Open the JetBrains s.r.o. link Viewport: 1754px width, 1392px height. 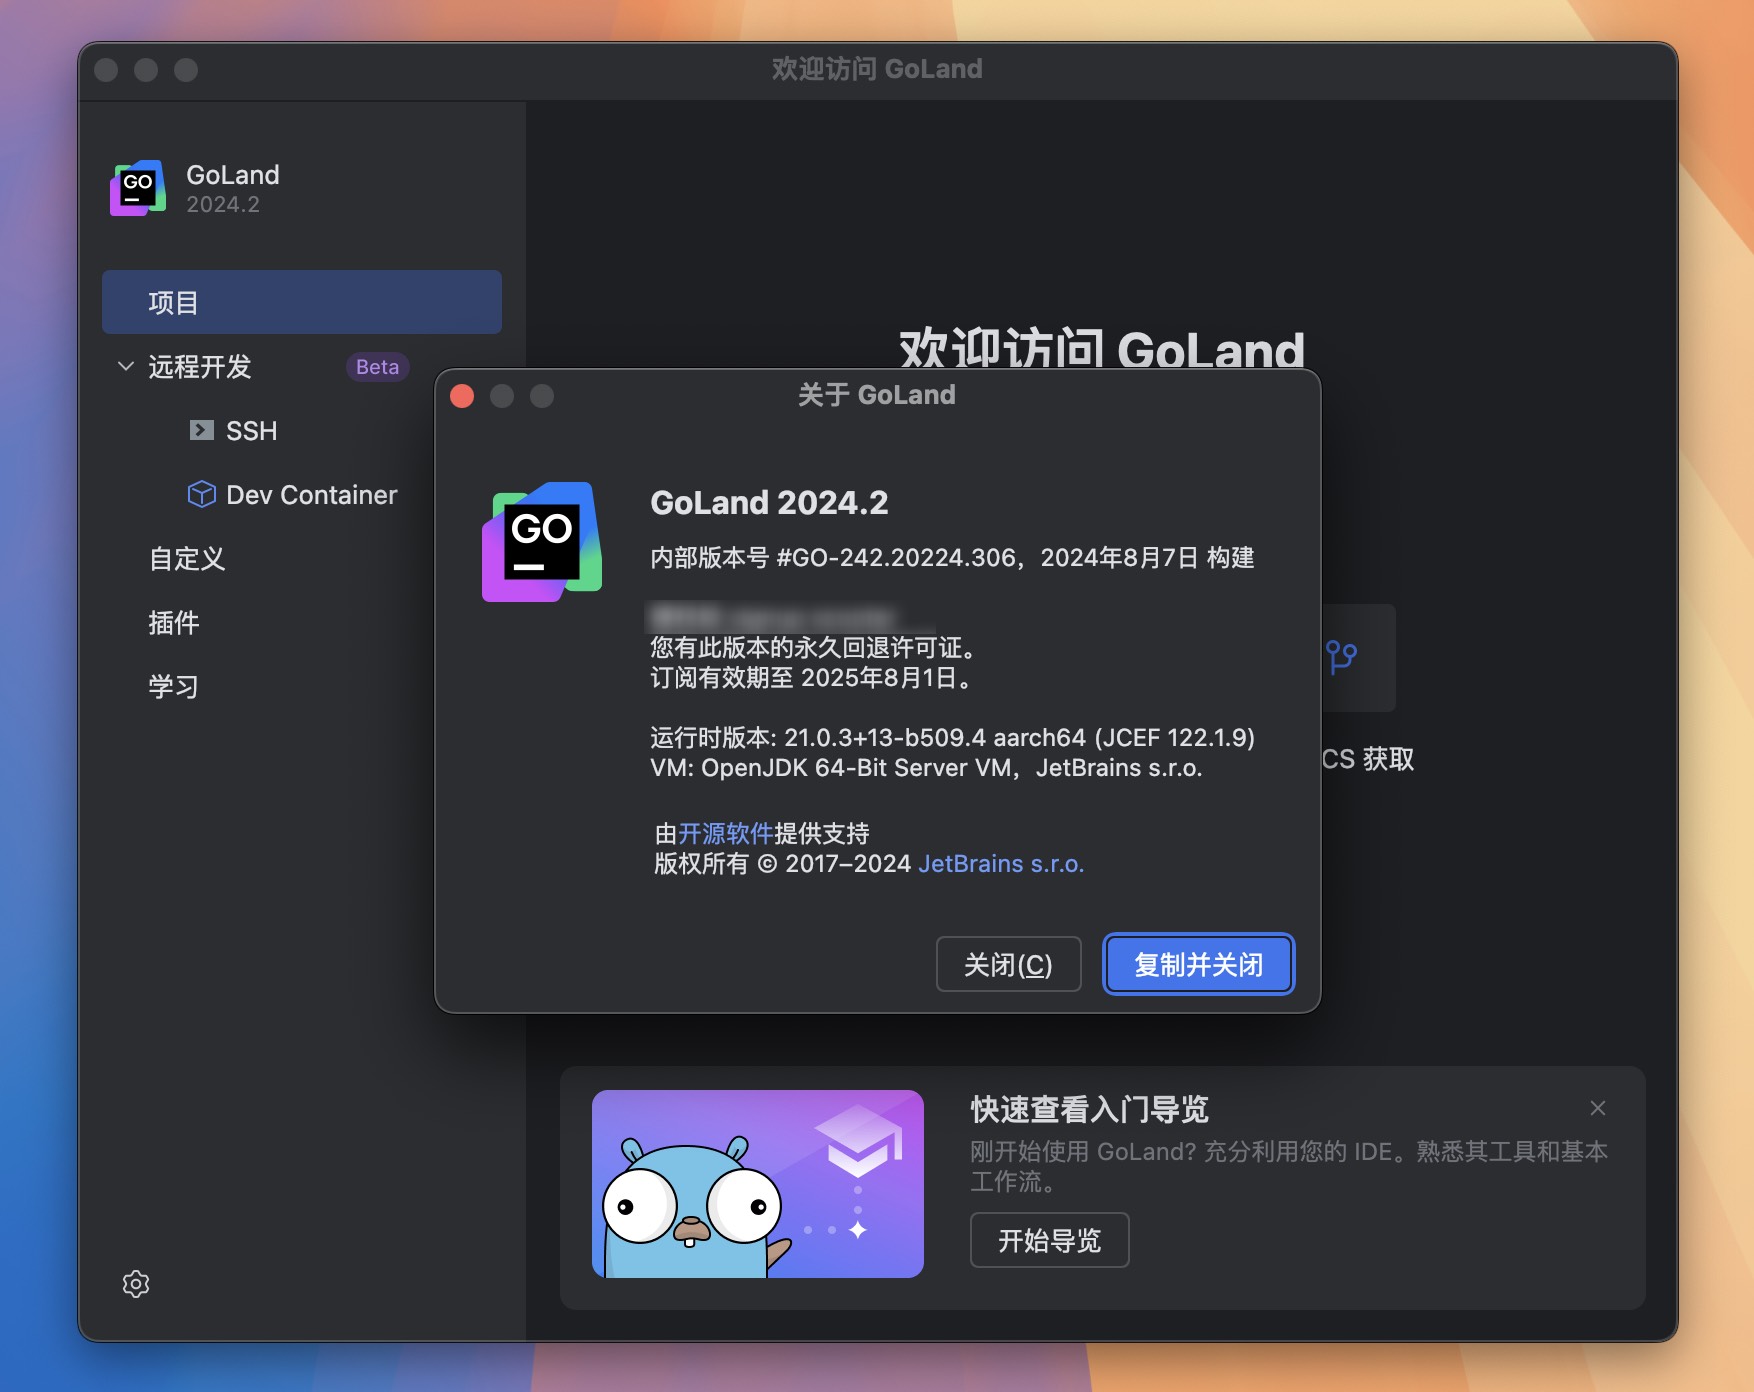click(x=1001, y=864)
